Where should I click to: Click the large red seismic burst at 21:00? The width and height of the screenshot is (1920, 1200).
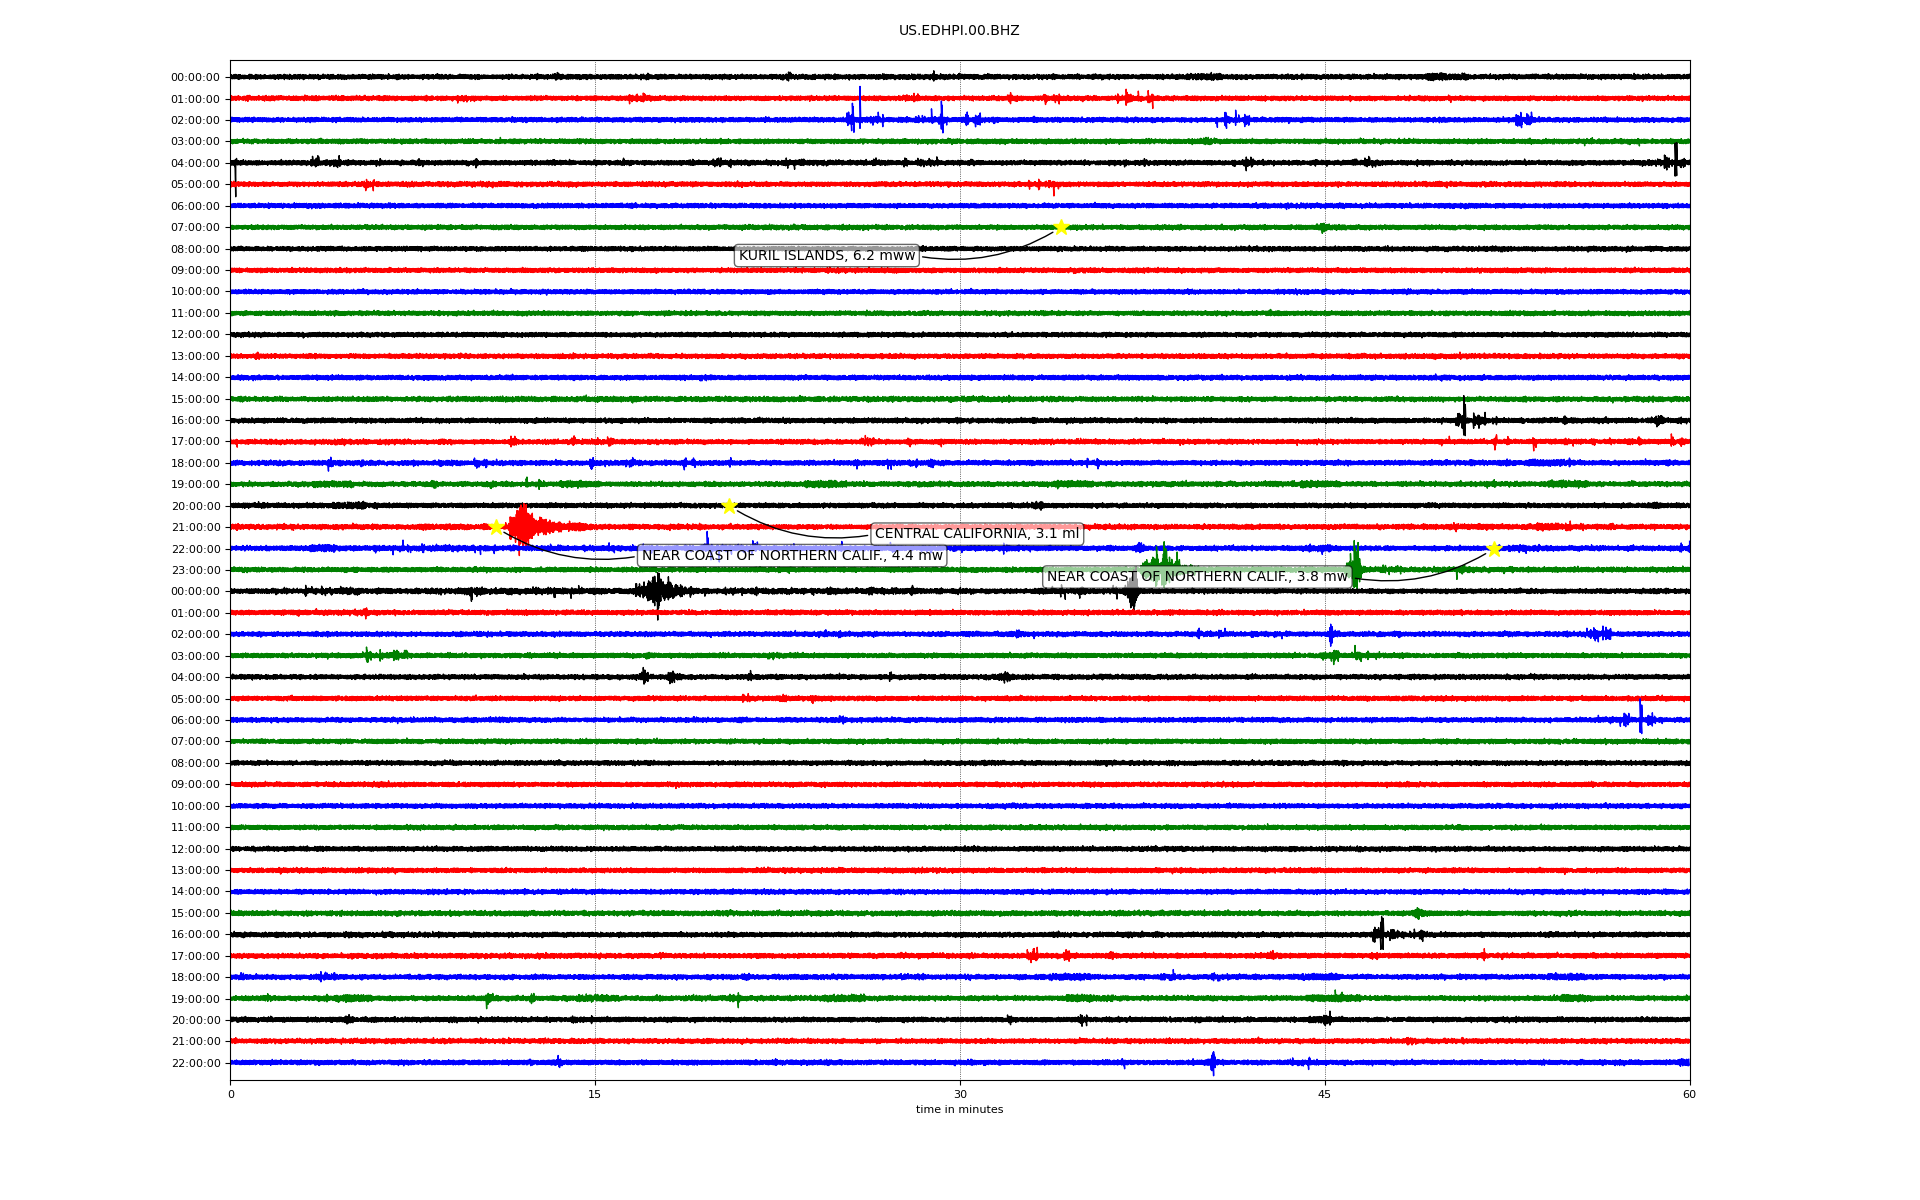click(x=523, y=526)
